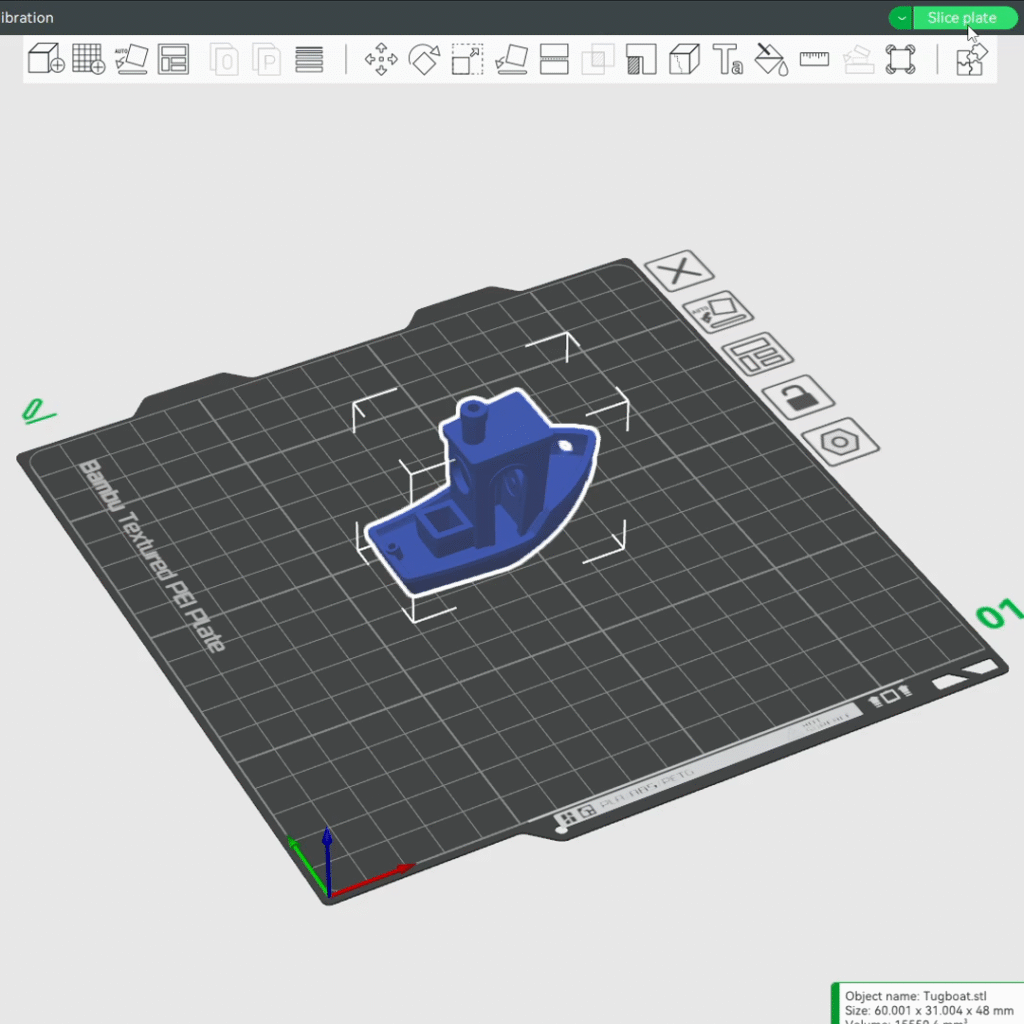
Task: Click the Add model cube icon
Action: pyautogui.click(x=45, y=59)
